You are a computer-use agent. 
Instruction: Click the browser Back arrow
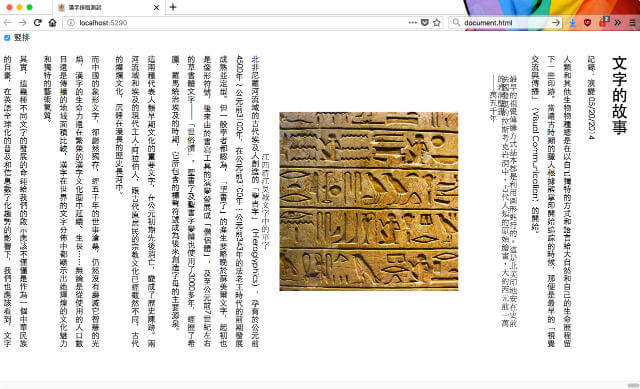tap(7, 23)
